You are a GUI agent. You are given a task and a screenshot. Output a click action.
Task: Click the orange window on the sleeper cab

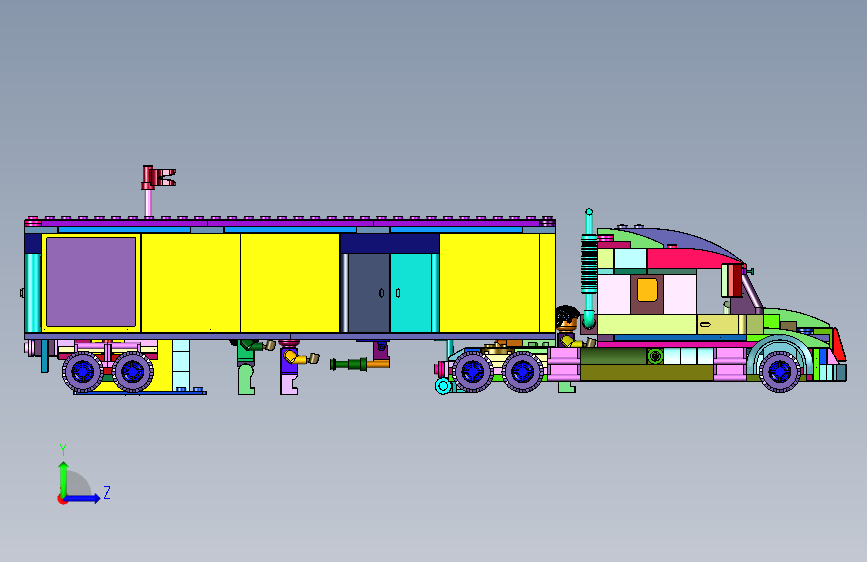[x=647, y=290]
